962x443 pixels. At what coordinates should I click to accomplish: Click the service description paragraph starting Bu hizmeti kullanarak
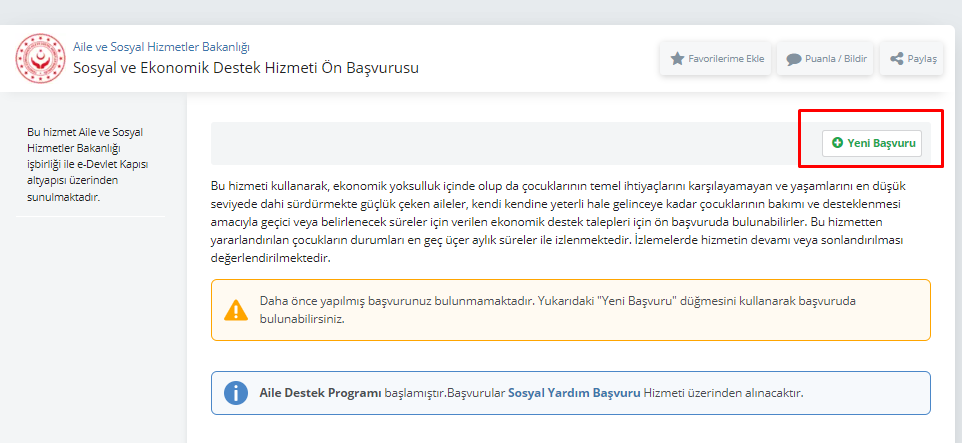click(558, 222)
